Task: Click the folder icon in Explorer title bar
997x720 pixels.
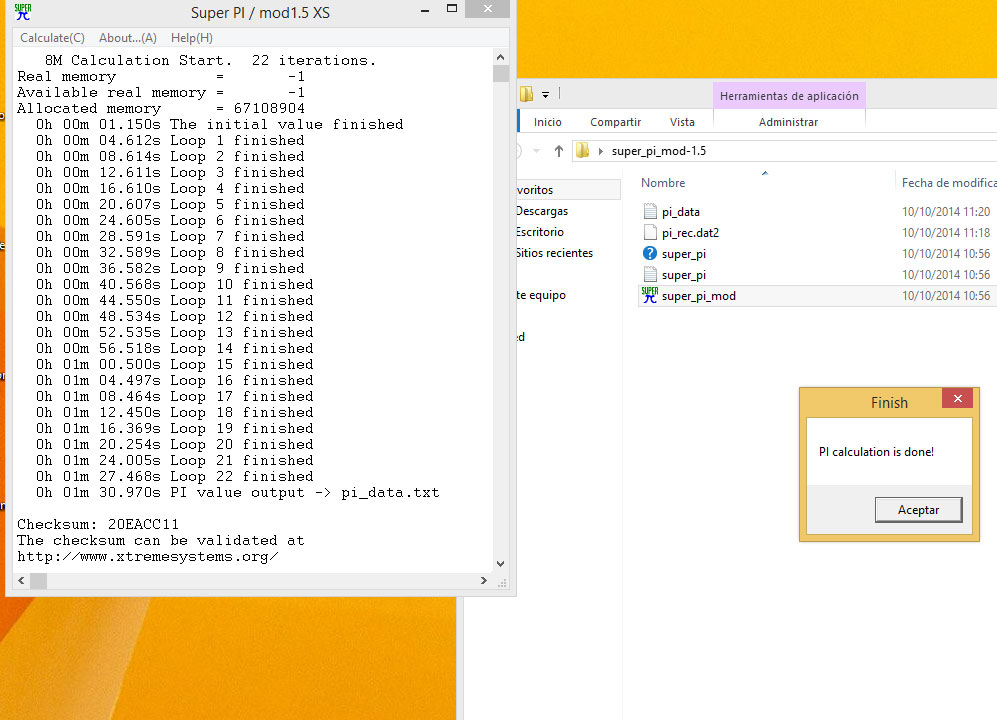Action: [527, 94]
